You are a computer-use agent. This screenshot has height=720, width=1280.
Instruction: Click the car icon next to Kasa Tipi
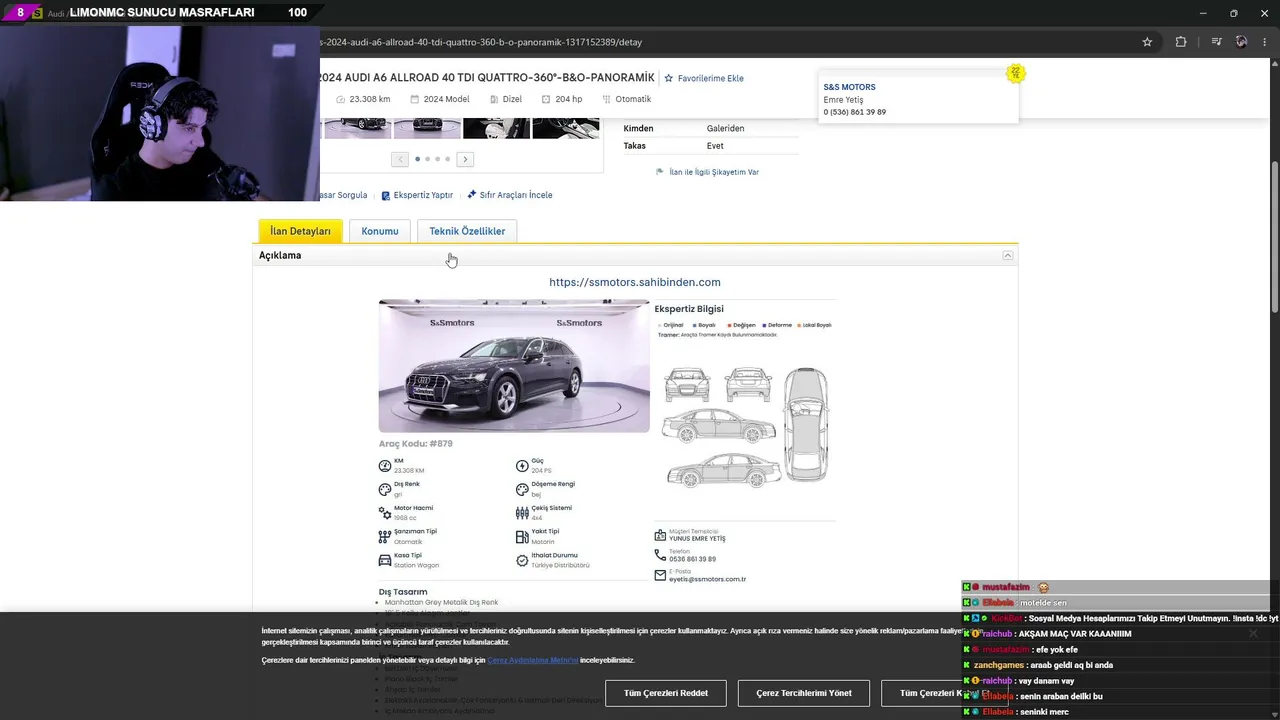click(x=385, y=561)
